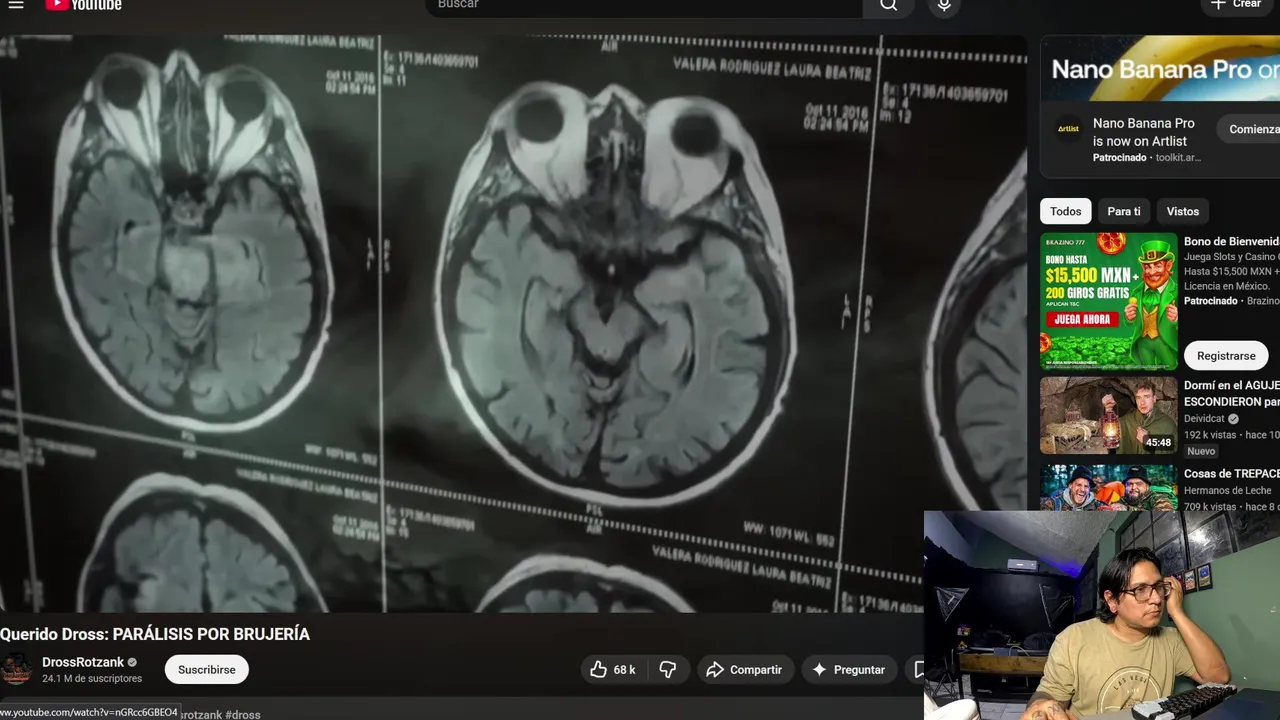The image size is (1280, 720).
Task: Share the video via Compartir
Action: click(x=746, y=670)
